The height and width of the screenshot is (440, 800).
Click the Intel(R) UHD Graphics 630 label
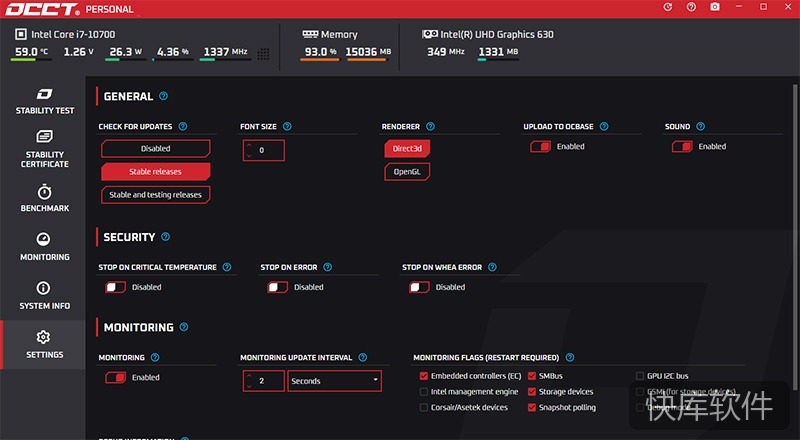pyautogui.click(x=496, y=34)
